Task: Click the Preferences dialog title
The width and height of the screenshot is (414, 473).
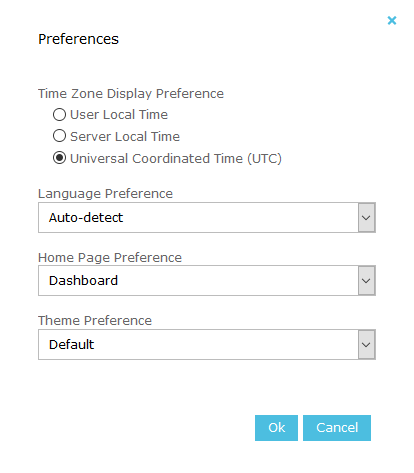Action: pyautogui.click(x=78, y=39)
